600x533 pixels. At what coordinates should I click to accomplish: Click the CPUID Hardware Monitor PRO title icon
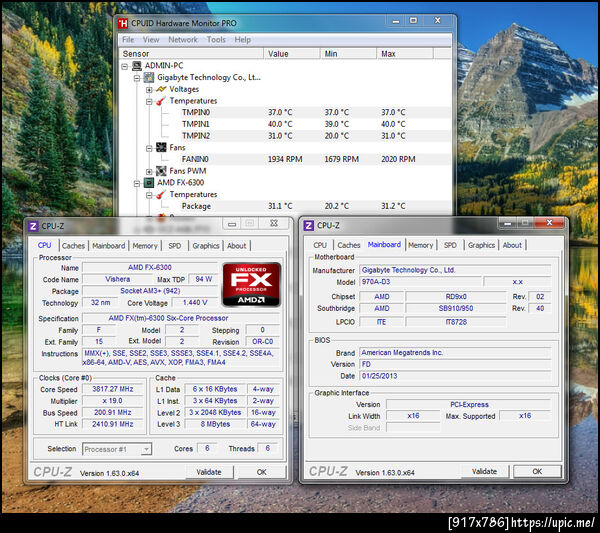[x=122, y=23]
